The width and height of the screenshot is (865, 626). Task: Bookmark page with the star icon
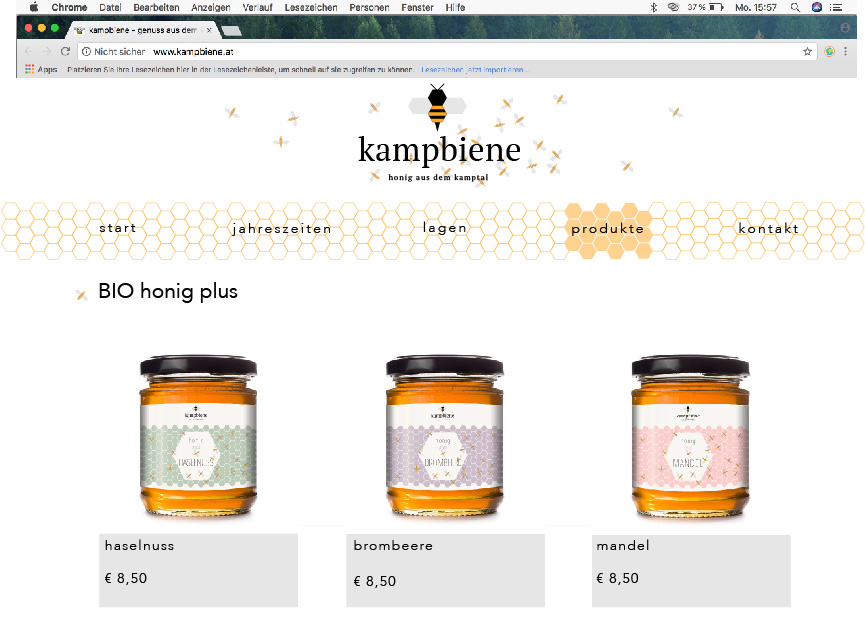(807, 51)
